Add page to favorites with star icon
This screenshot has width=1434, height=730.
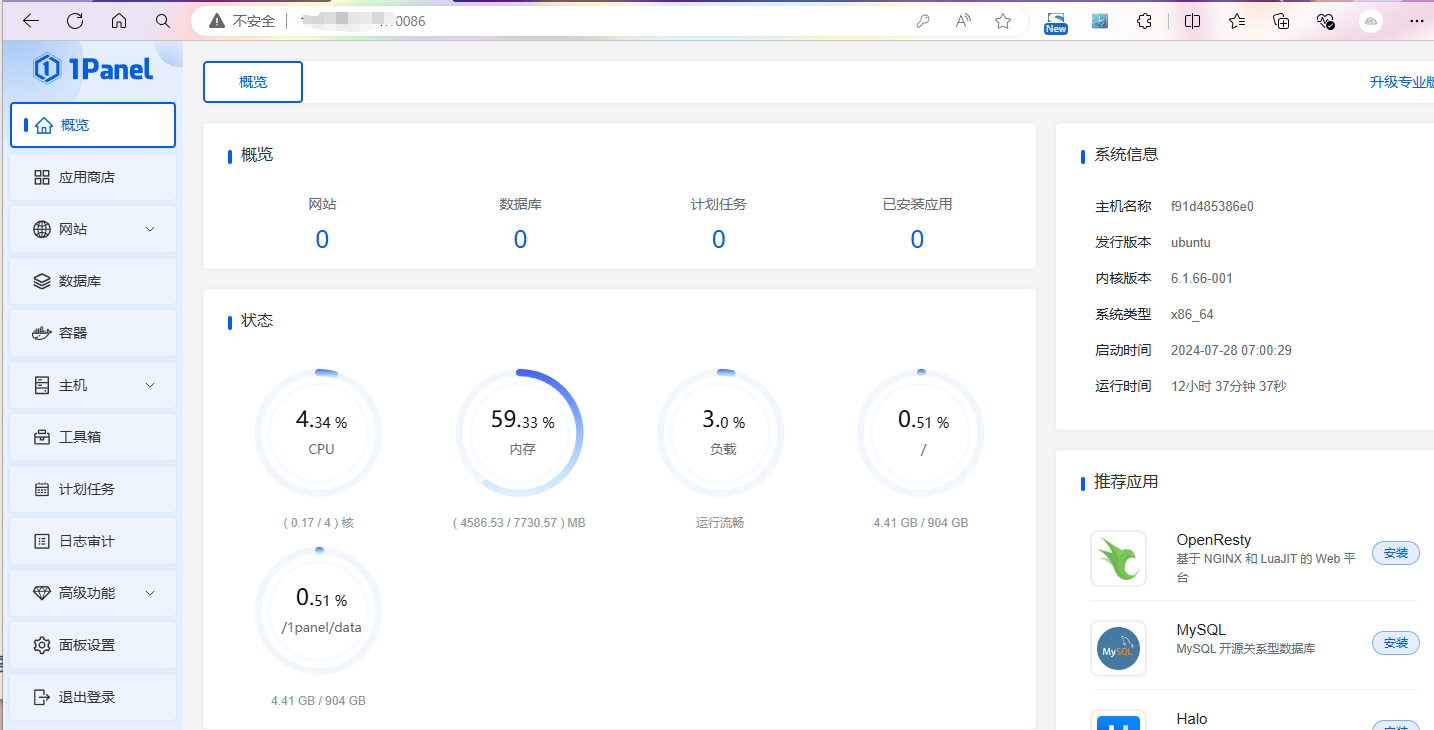pos(1003,20)
